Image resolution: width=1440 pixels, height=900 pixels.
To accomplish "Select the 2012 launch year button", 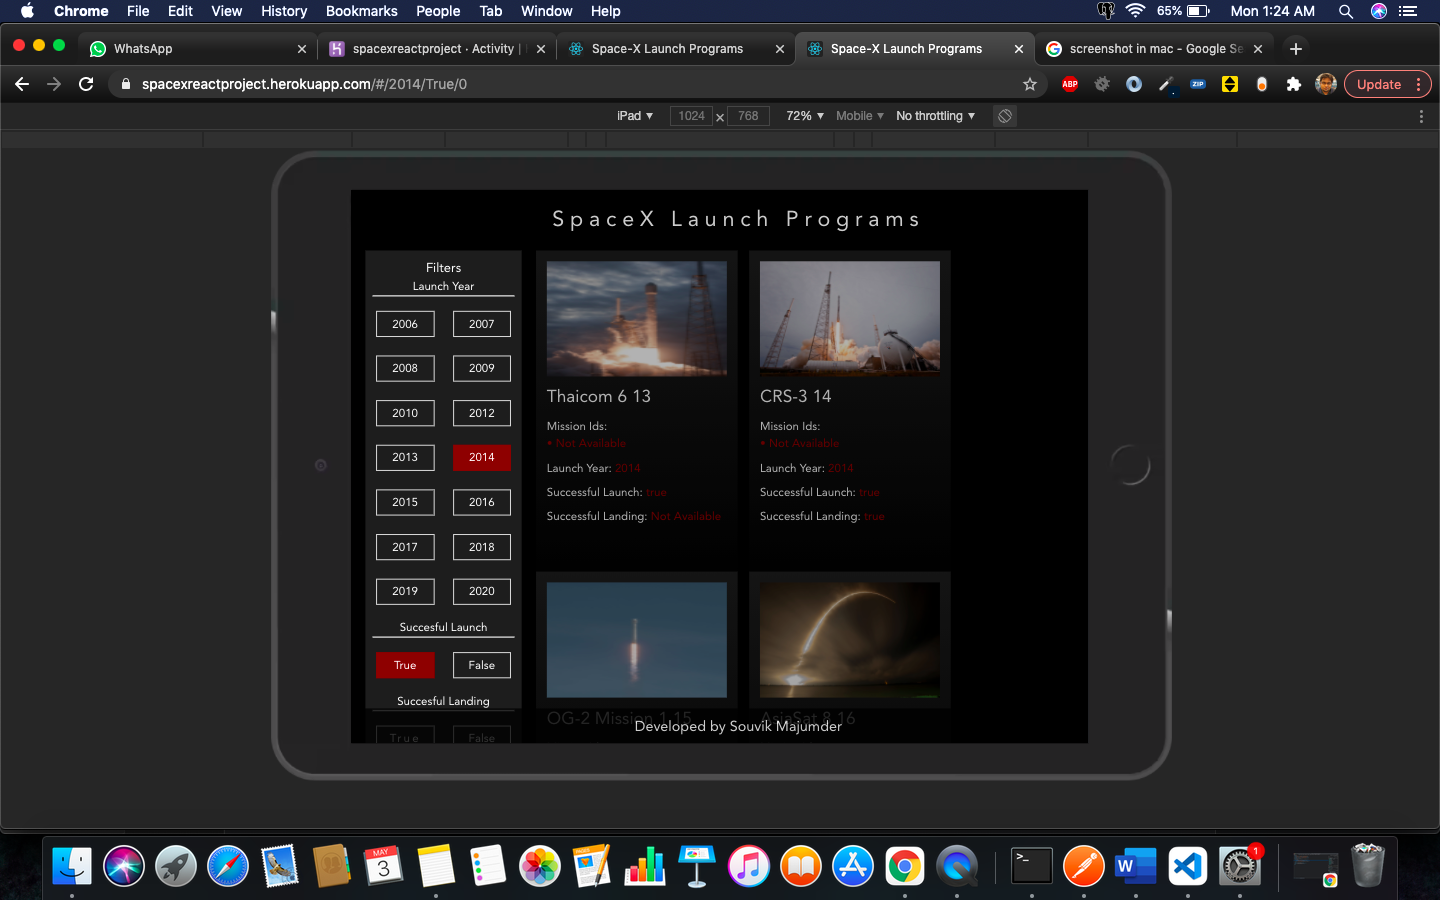I will click(482, 413).
